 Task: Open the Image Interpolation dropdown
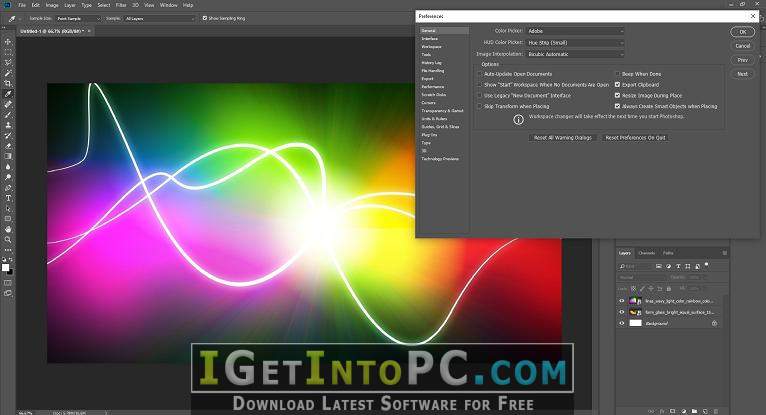click(x=575, y=54)
